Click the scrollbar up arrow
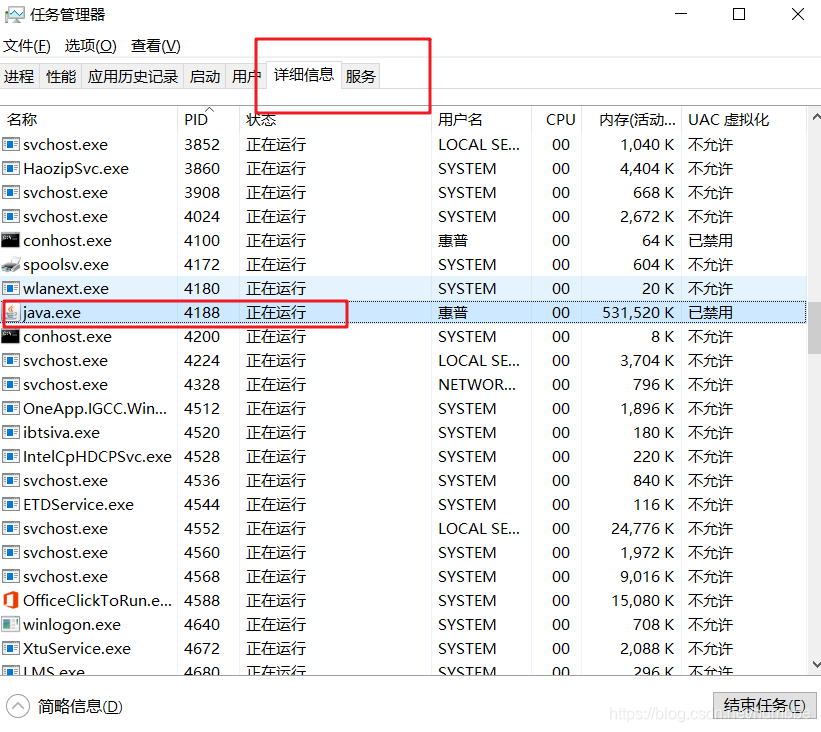This screenshot has width=821, height=732. point(815,117)
